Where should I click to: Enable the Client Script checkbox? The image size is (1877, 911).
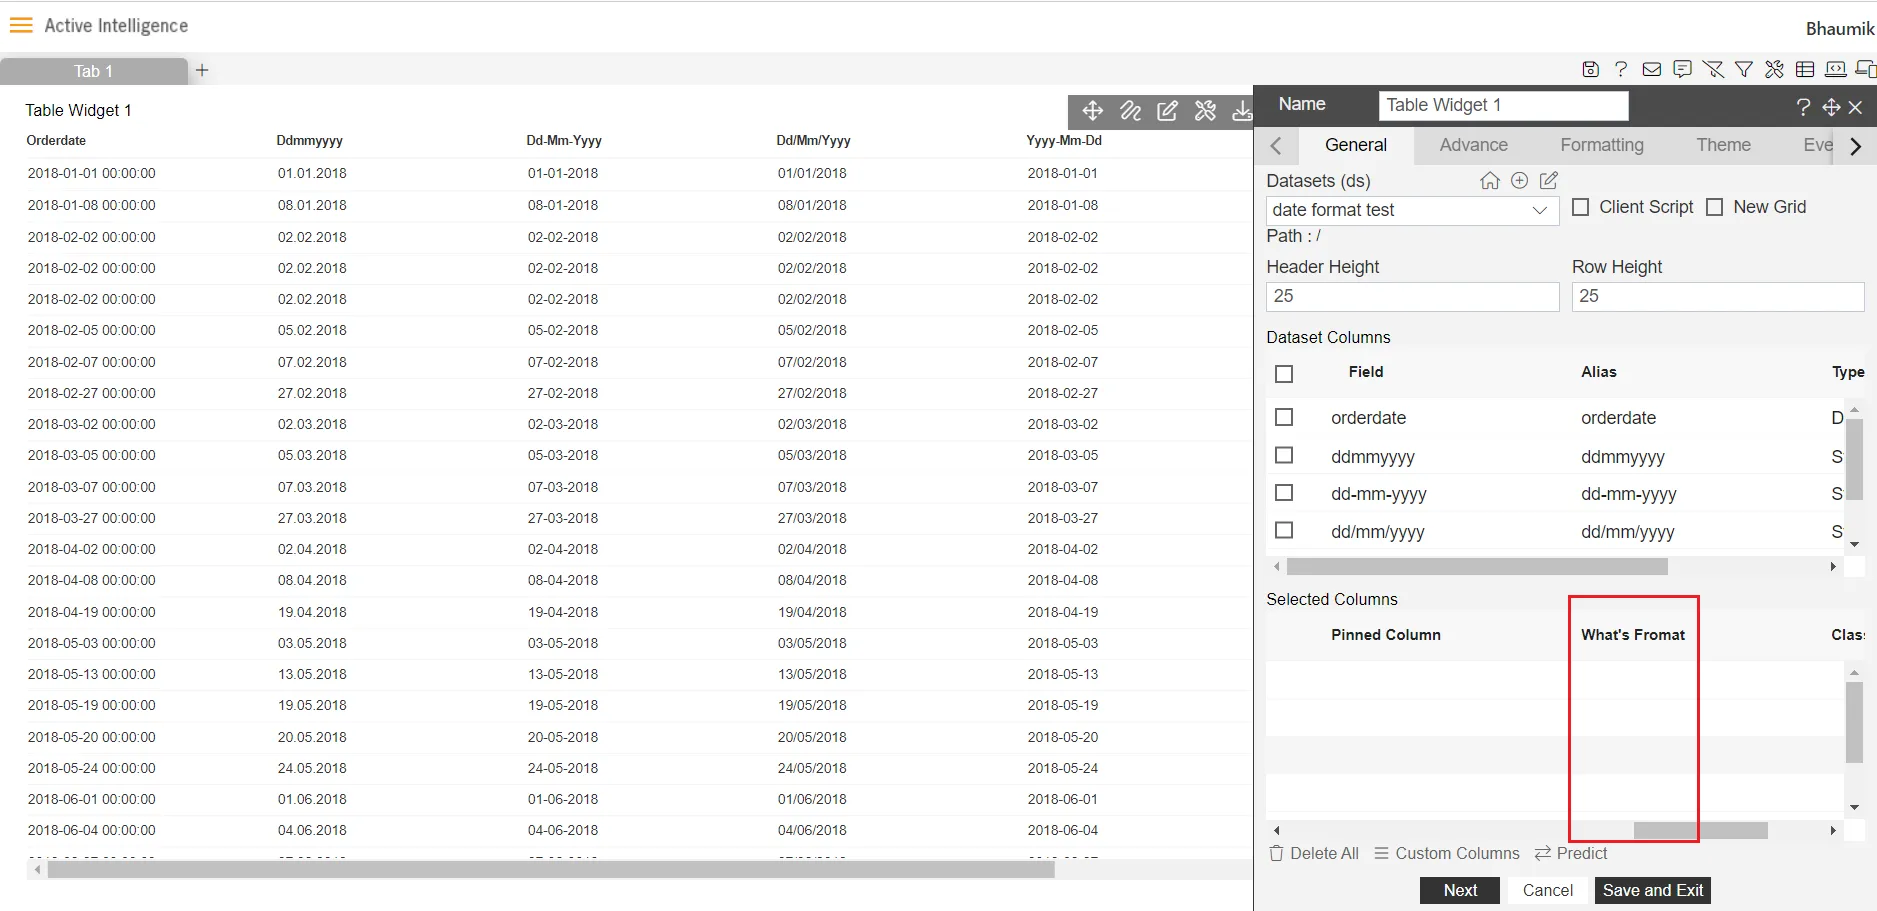1581,207
